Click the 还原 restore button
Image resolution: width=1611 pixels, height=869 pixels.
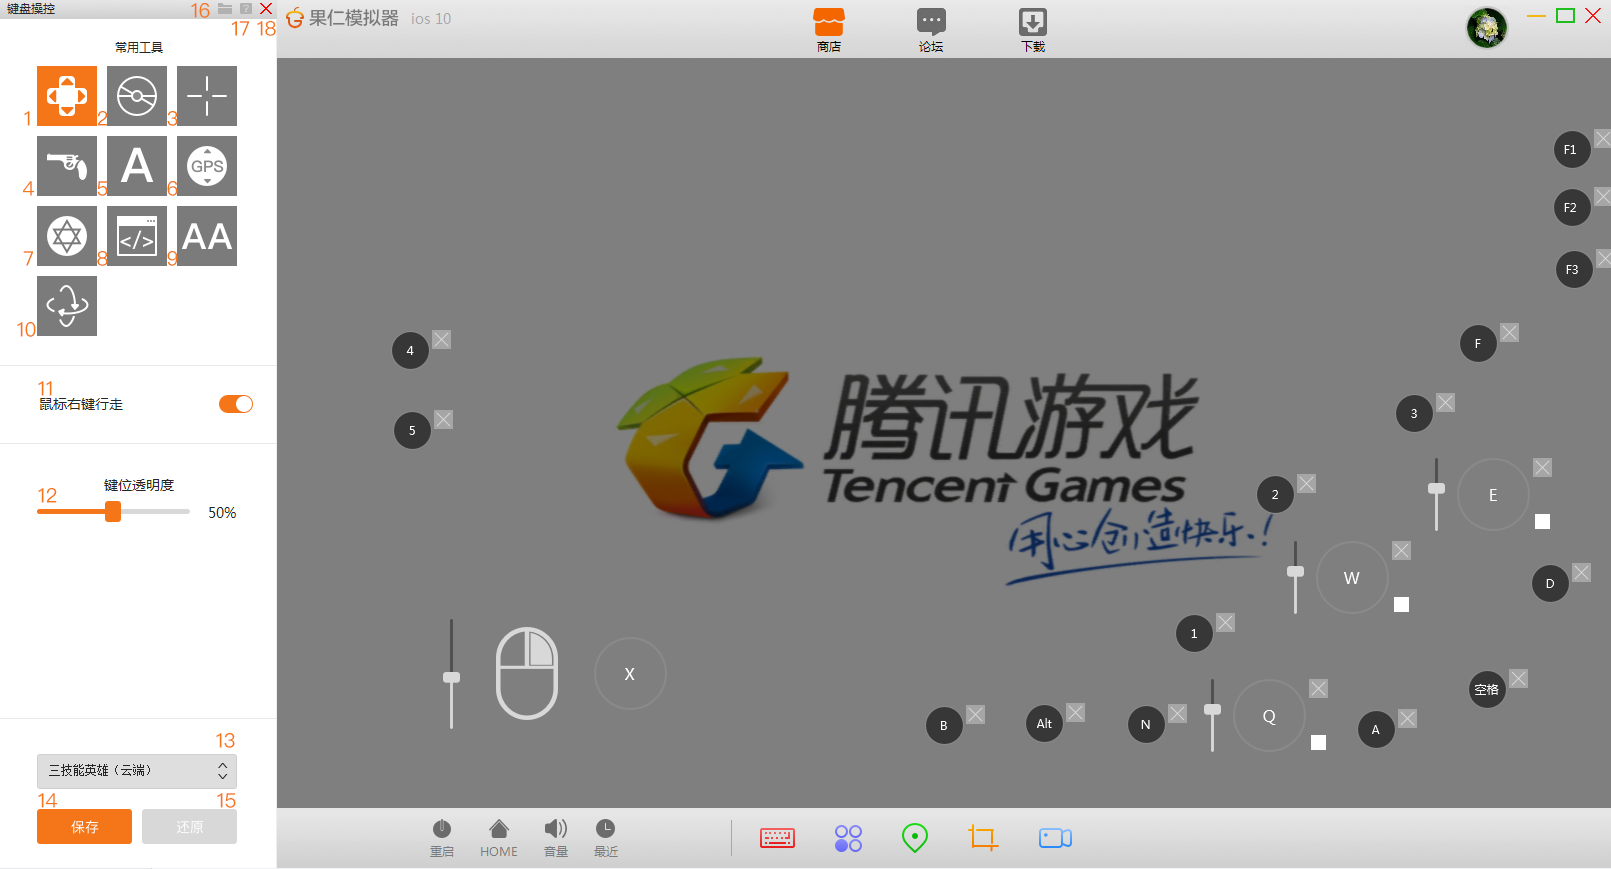point(189,827)
